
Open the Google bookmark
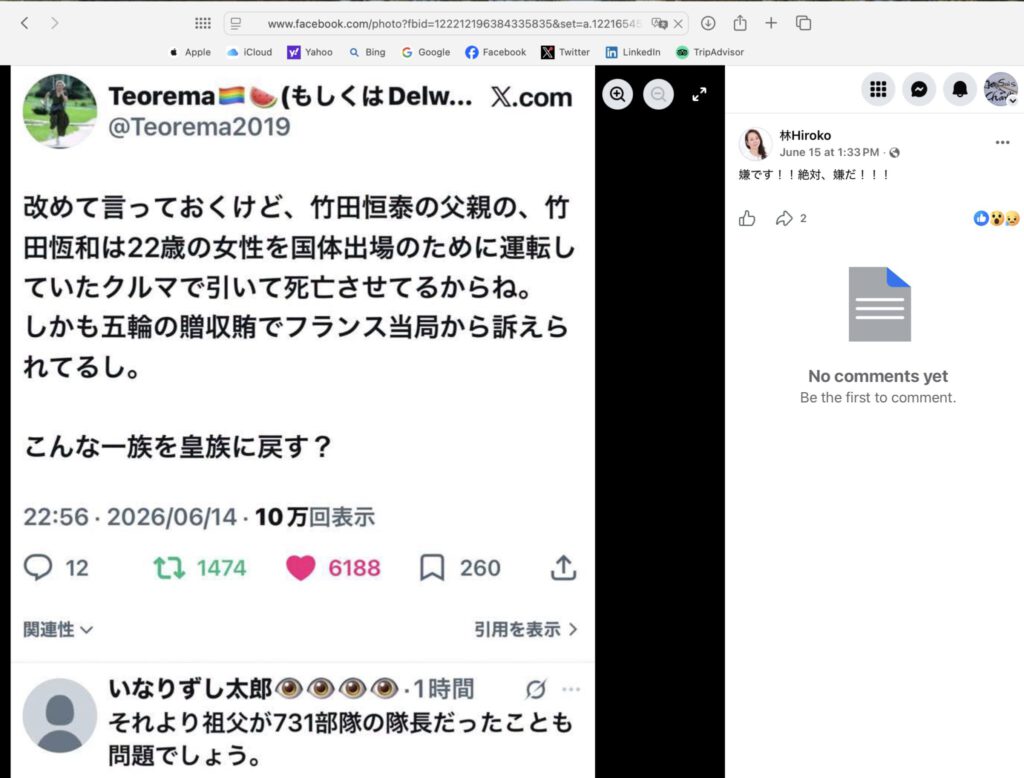426,52
